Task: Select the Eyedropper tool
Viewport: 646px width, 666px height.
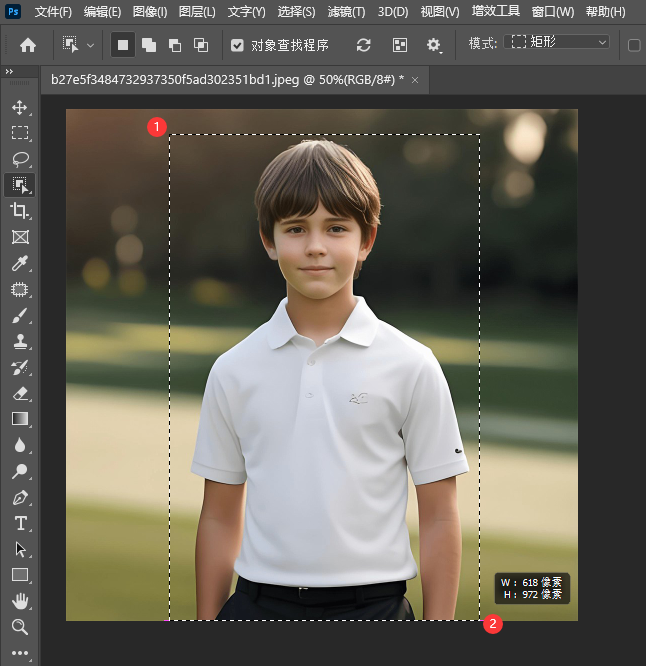Action: point(19,263)
